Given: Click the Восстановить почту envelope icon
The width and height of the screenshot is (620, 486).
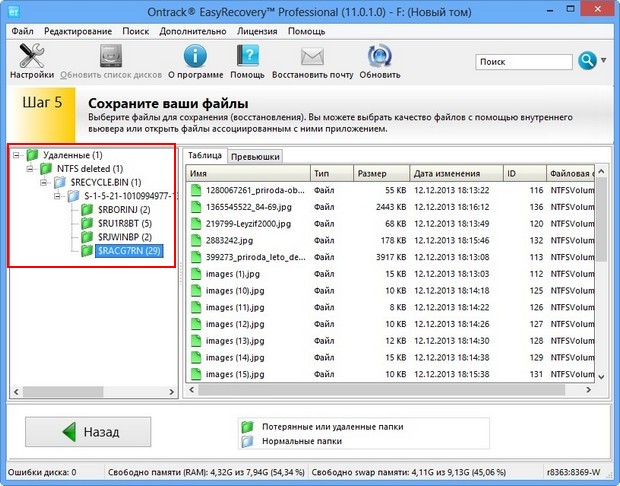Looking at the screenshot, I should tap(312, 56).
